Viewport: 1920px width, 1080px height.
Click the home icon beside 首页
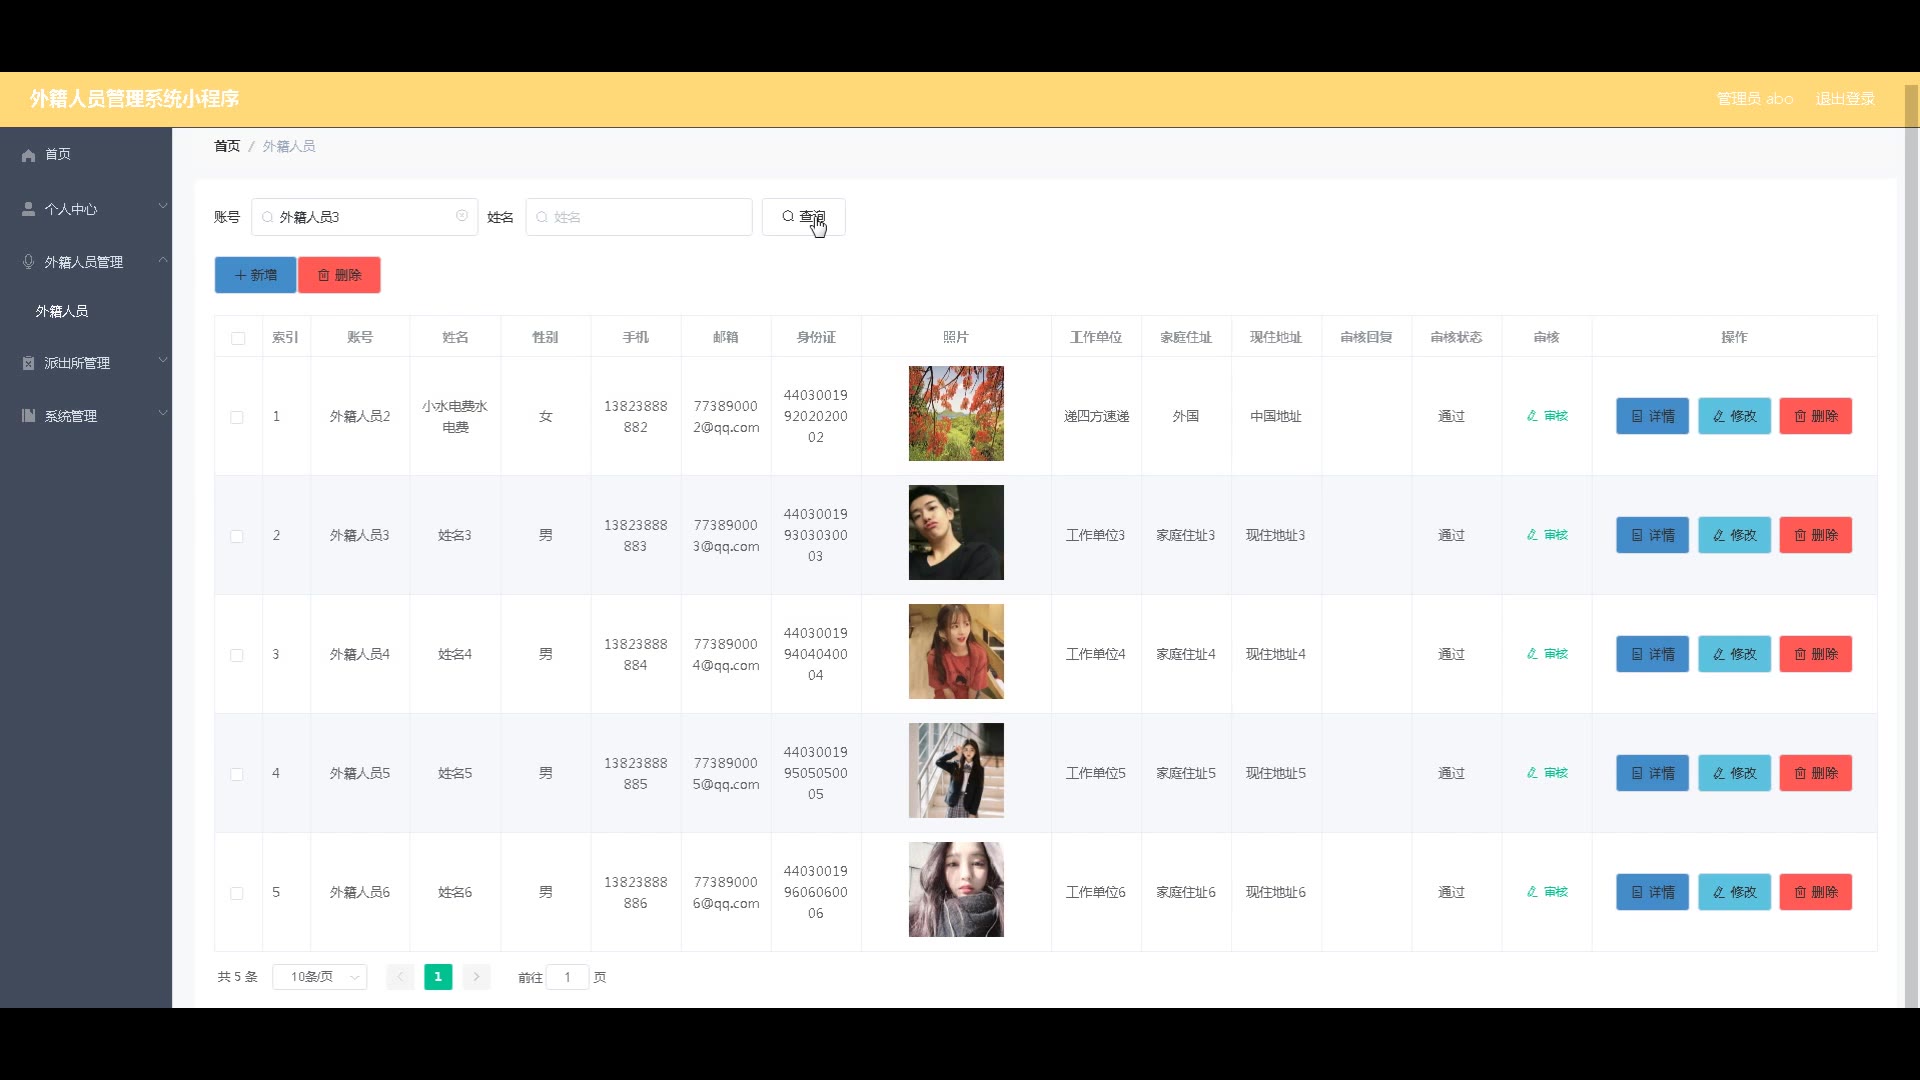(28, 155)
